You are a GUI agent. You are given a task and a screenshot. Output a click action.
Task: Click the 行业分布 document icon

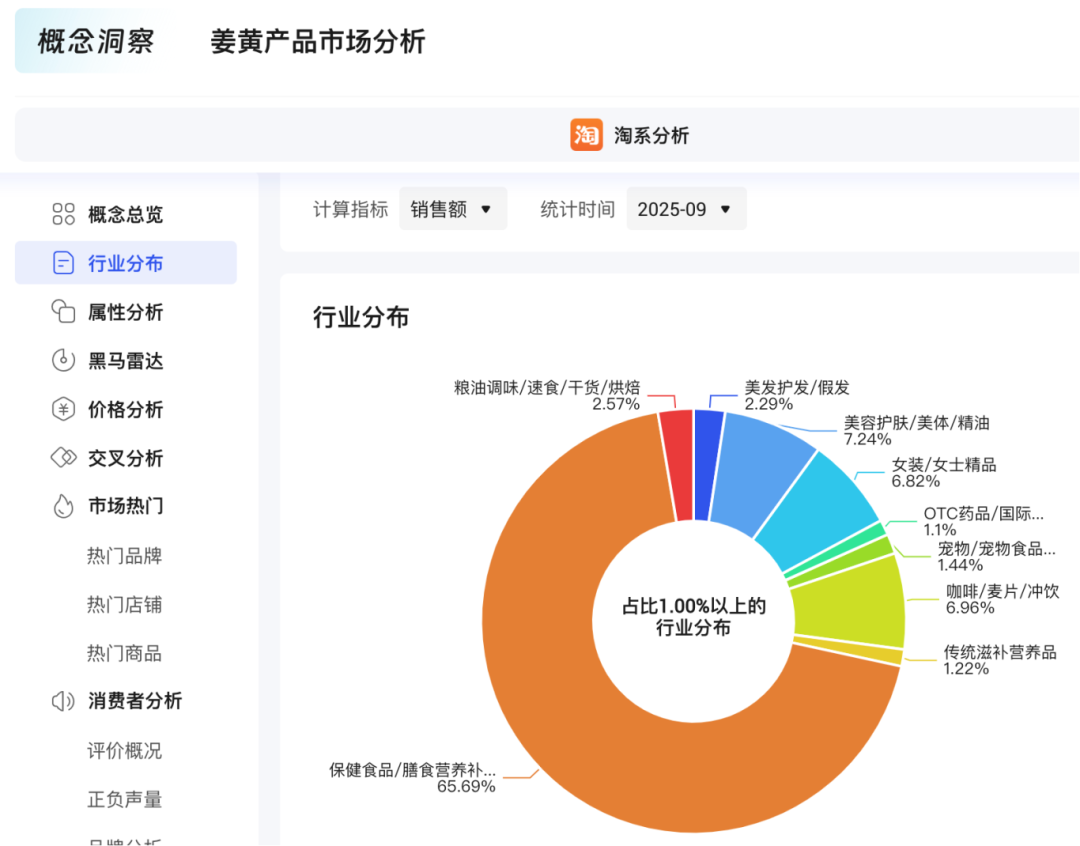pos(63,263)
